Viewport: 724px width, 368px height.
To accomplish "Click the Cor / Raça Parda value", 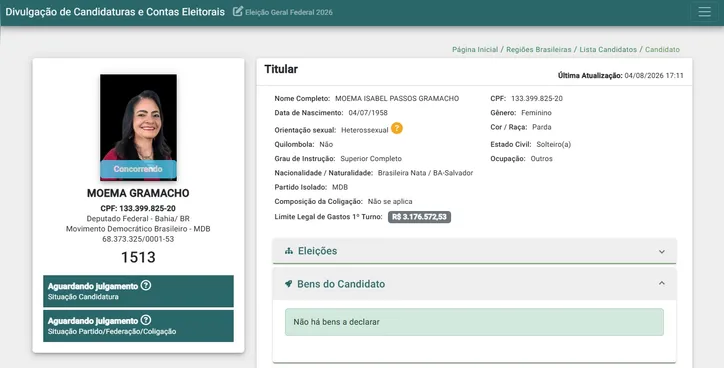I will pos(542,127).
